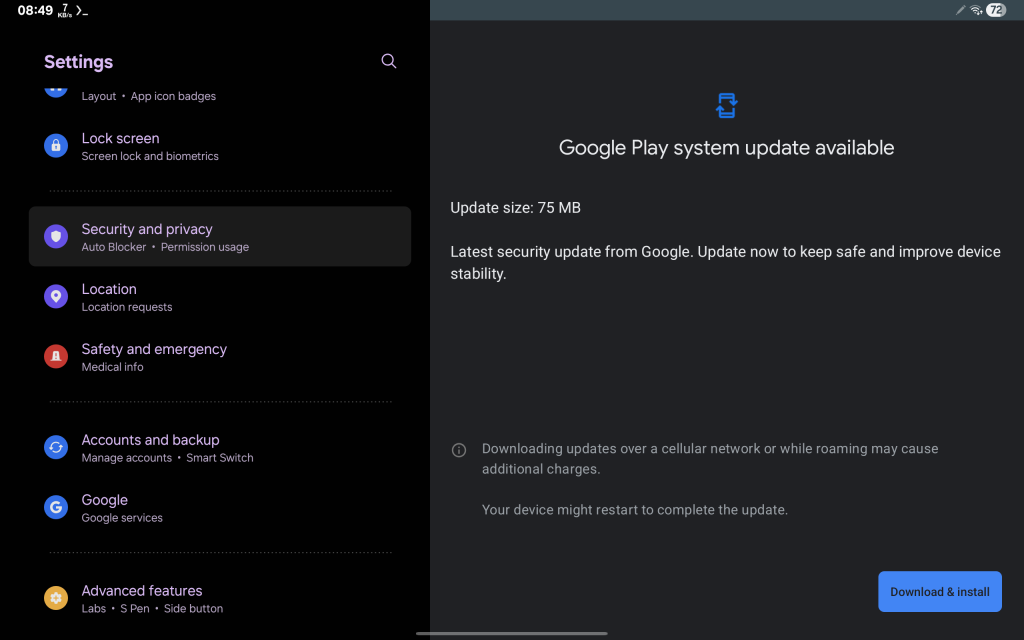This screenshot has width=1024, height=640.
Task: Tap the pen icon in status bar
Action: pos(960,10)
